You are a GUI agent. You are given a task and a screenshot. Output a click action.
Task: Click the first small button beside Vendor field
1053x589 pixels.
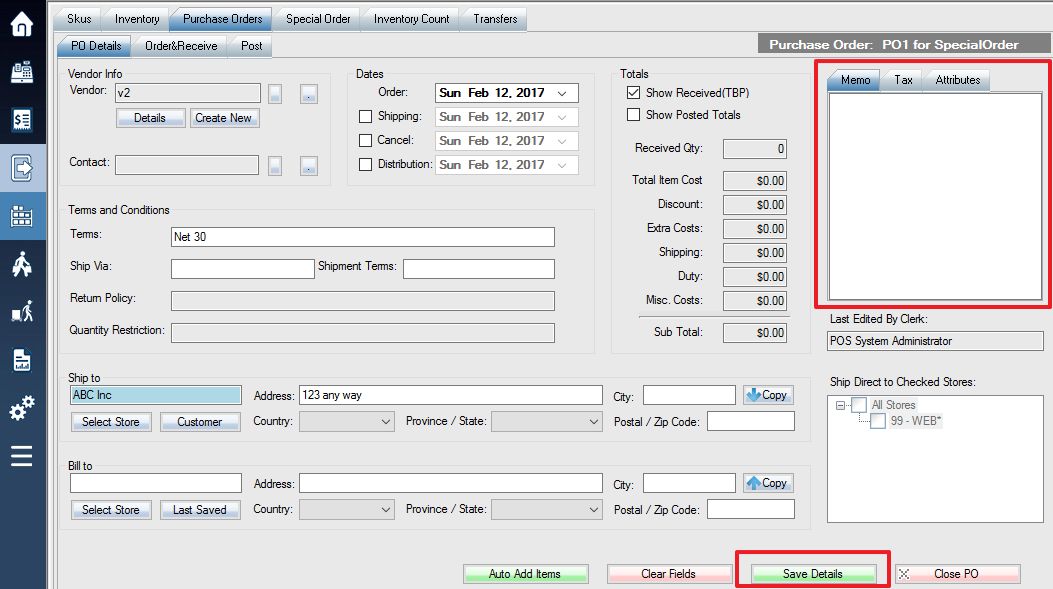pos(275,93)
